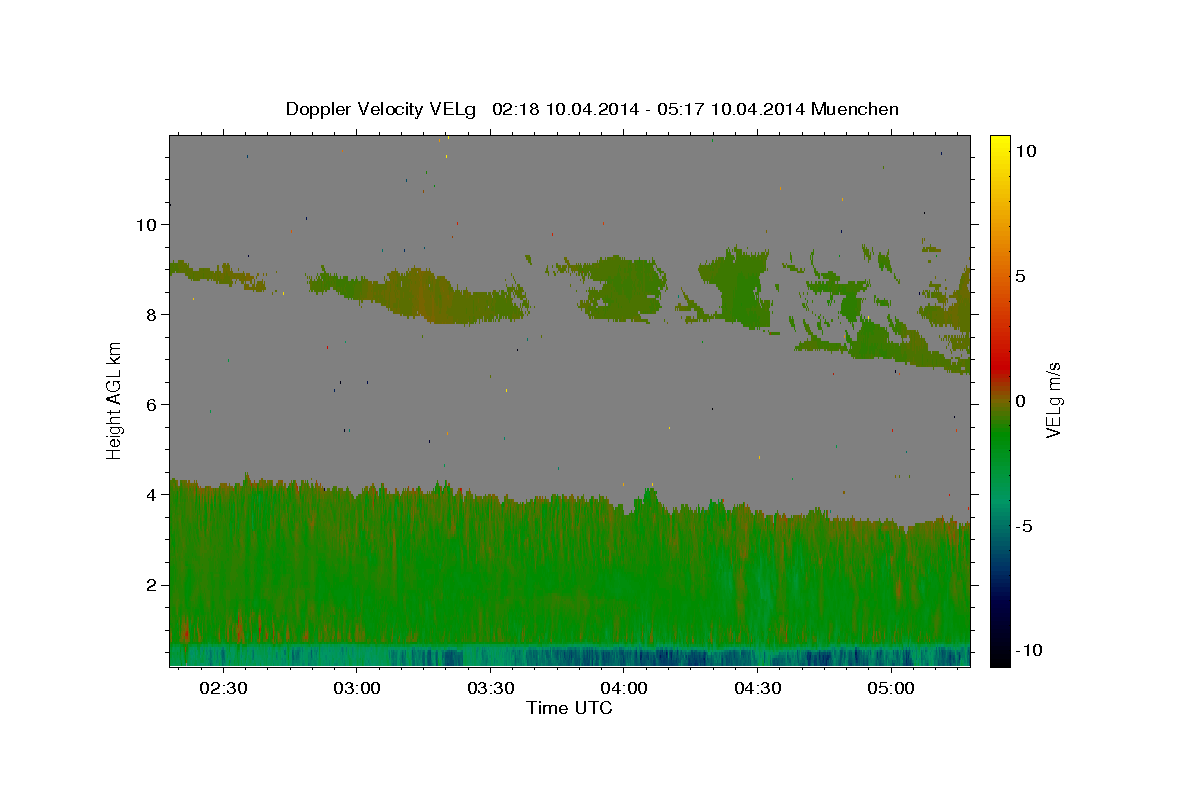The image size is (1200, 800).
Task: Click the 'Time UTC' axis label
Action: 569,708
